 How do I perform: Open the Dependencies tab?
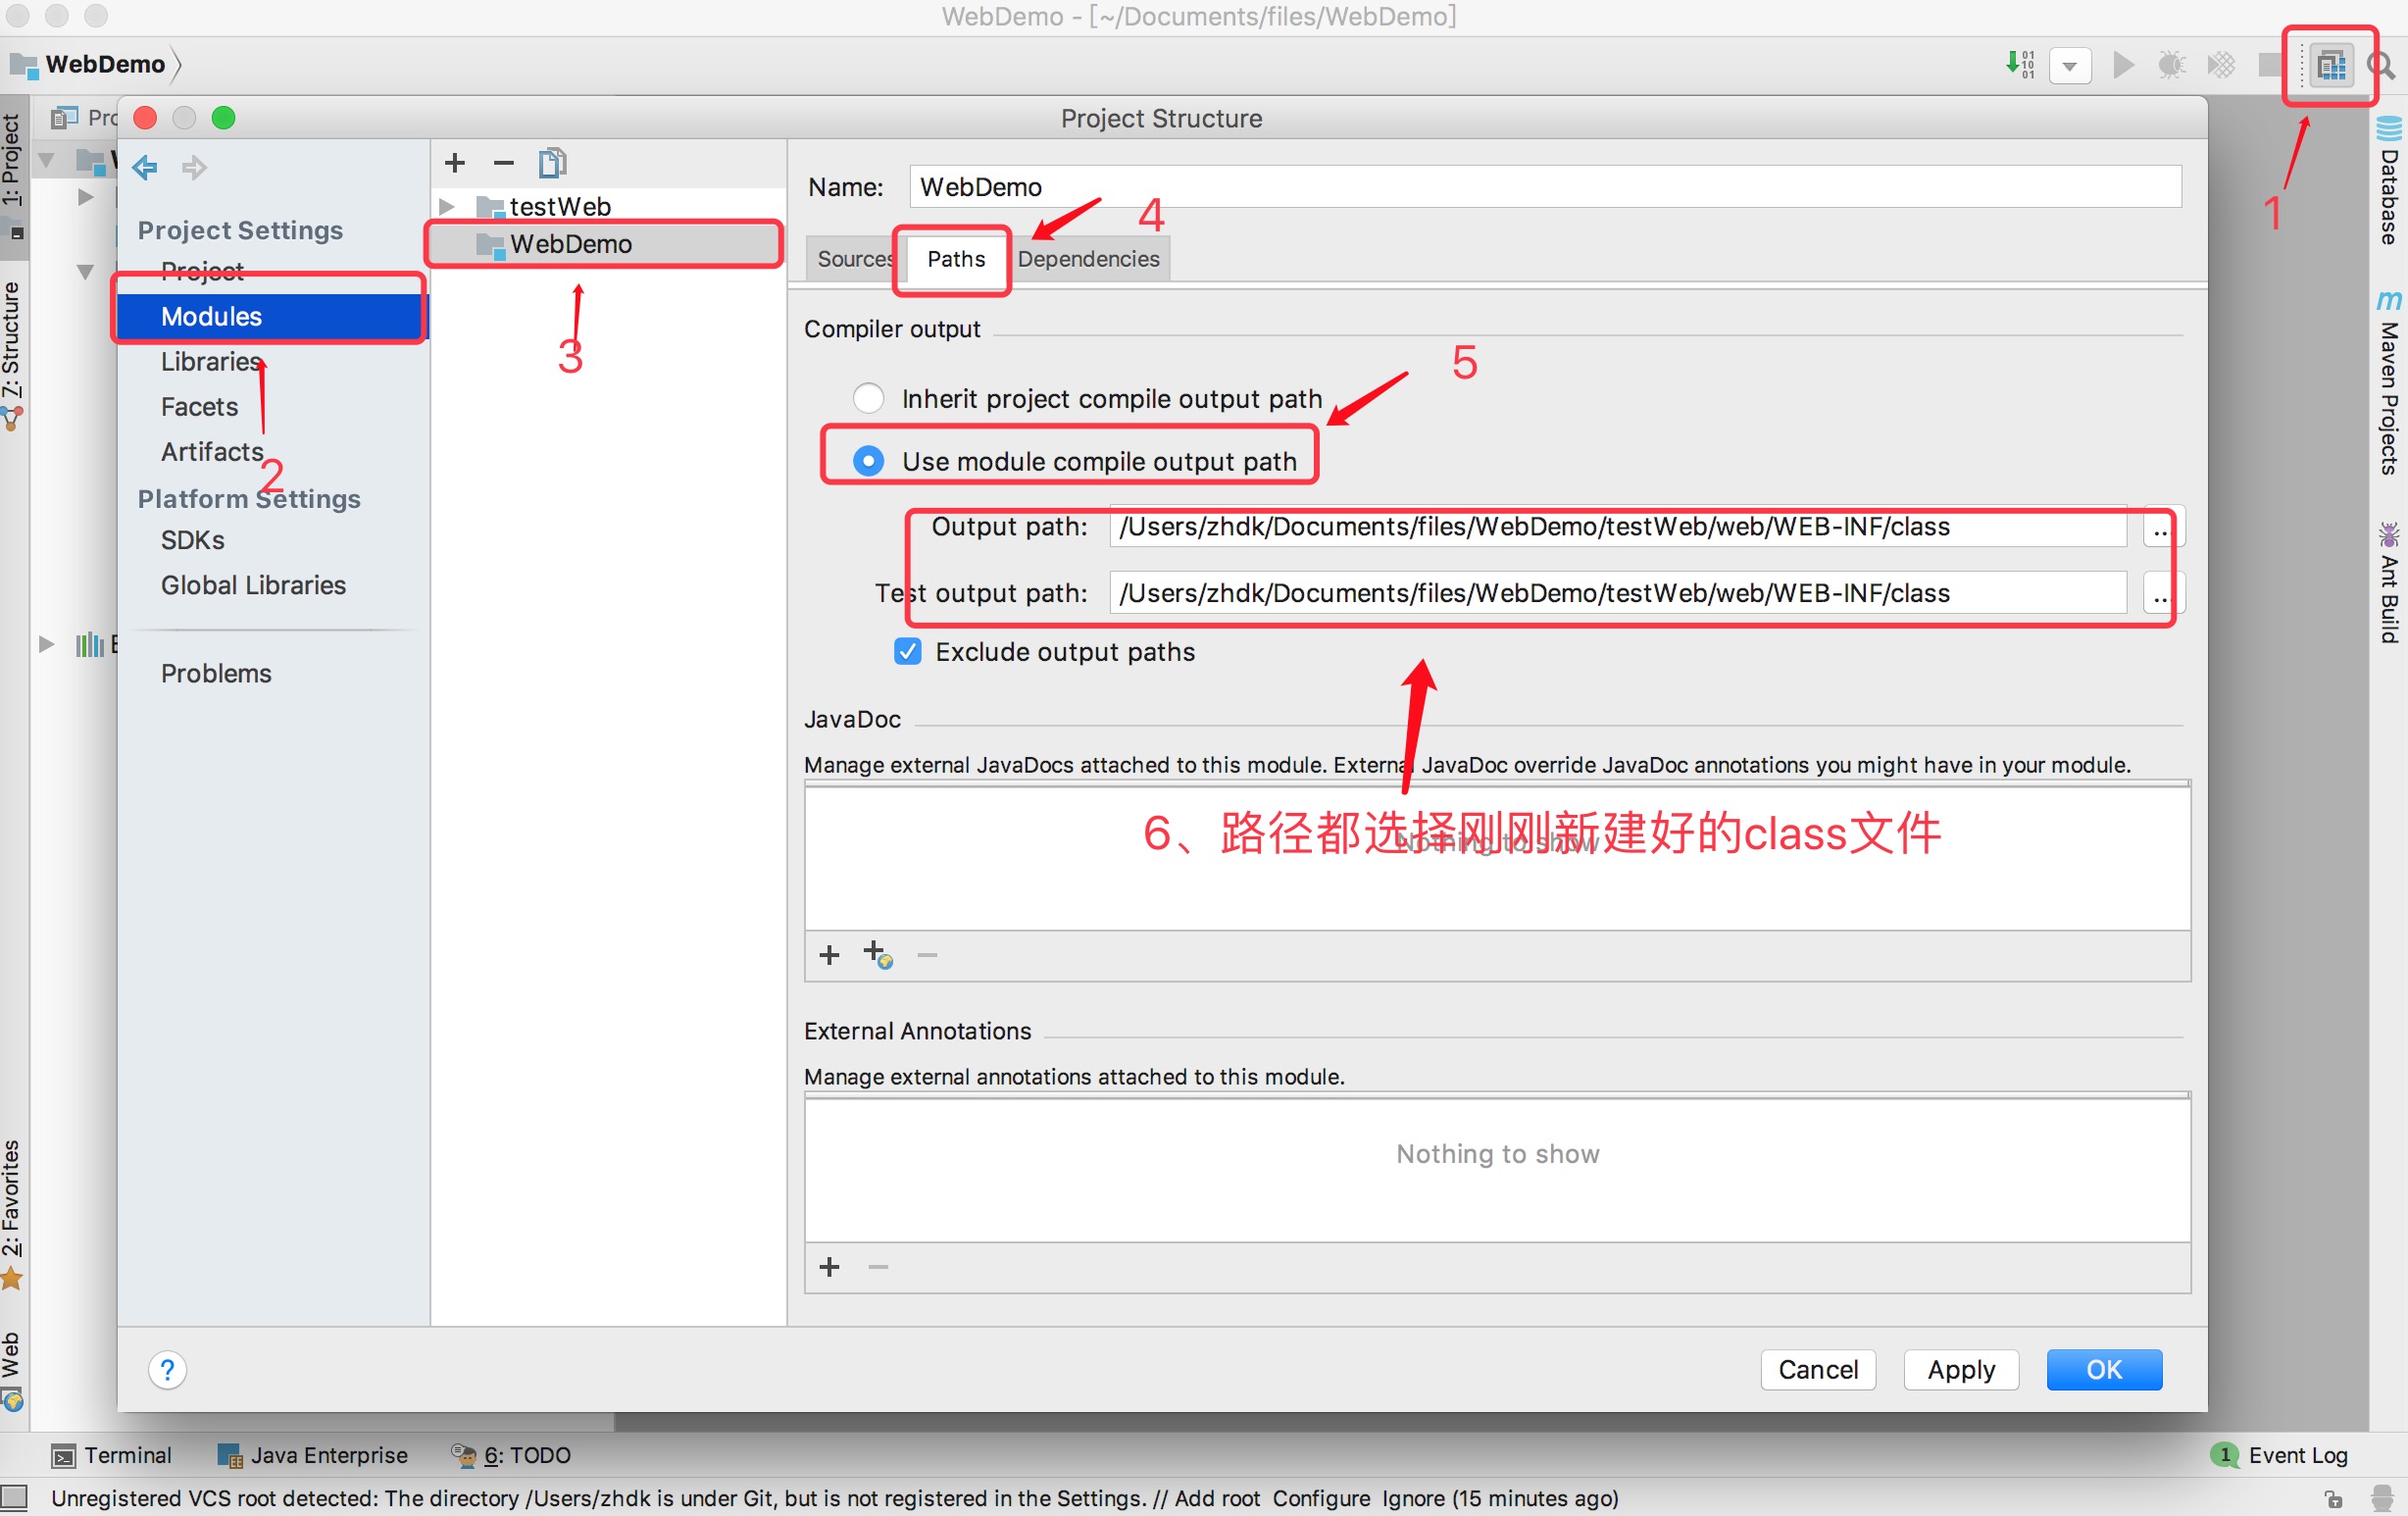(1088, 259)
